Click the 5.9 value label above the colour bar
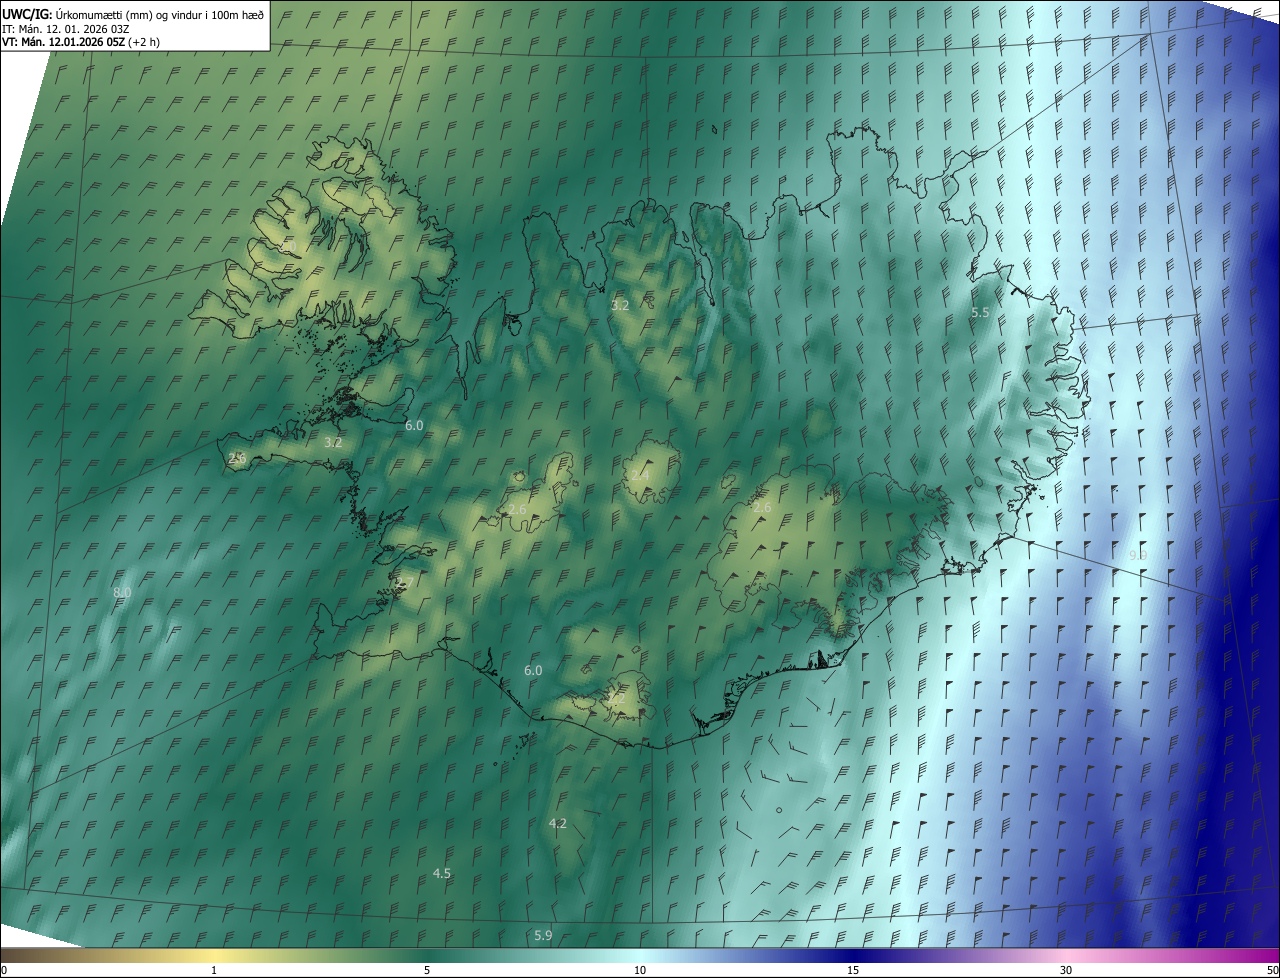1280x978 pixels. pyautogui.click(x=543, y=936)
